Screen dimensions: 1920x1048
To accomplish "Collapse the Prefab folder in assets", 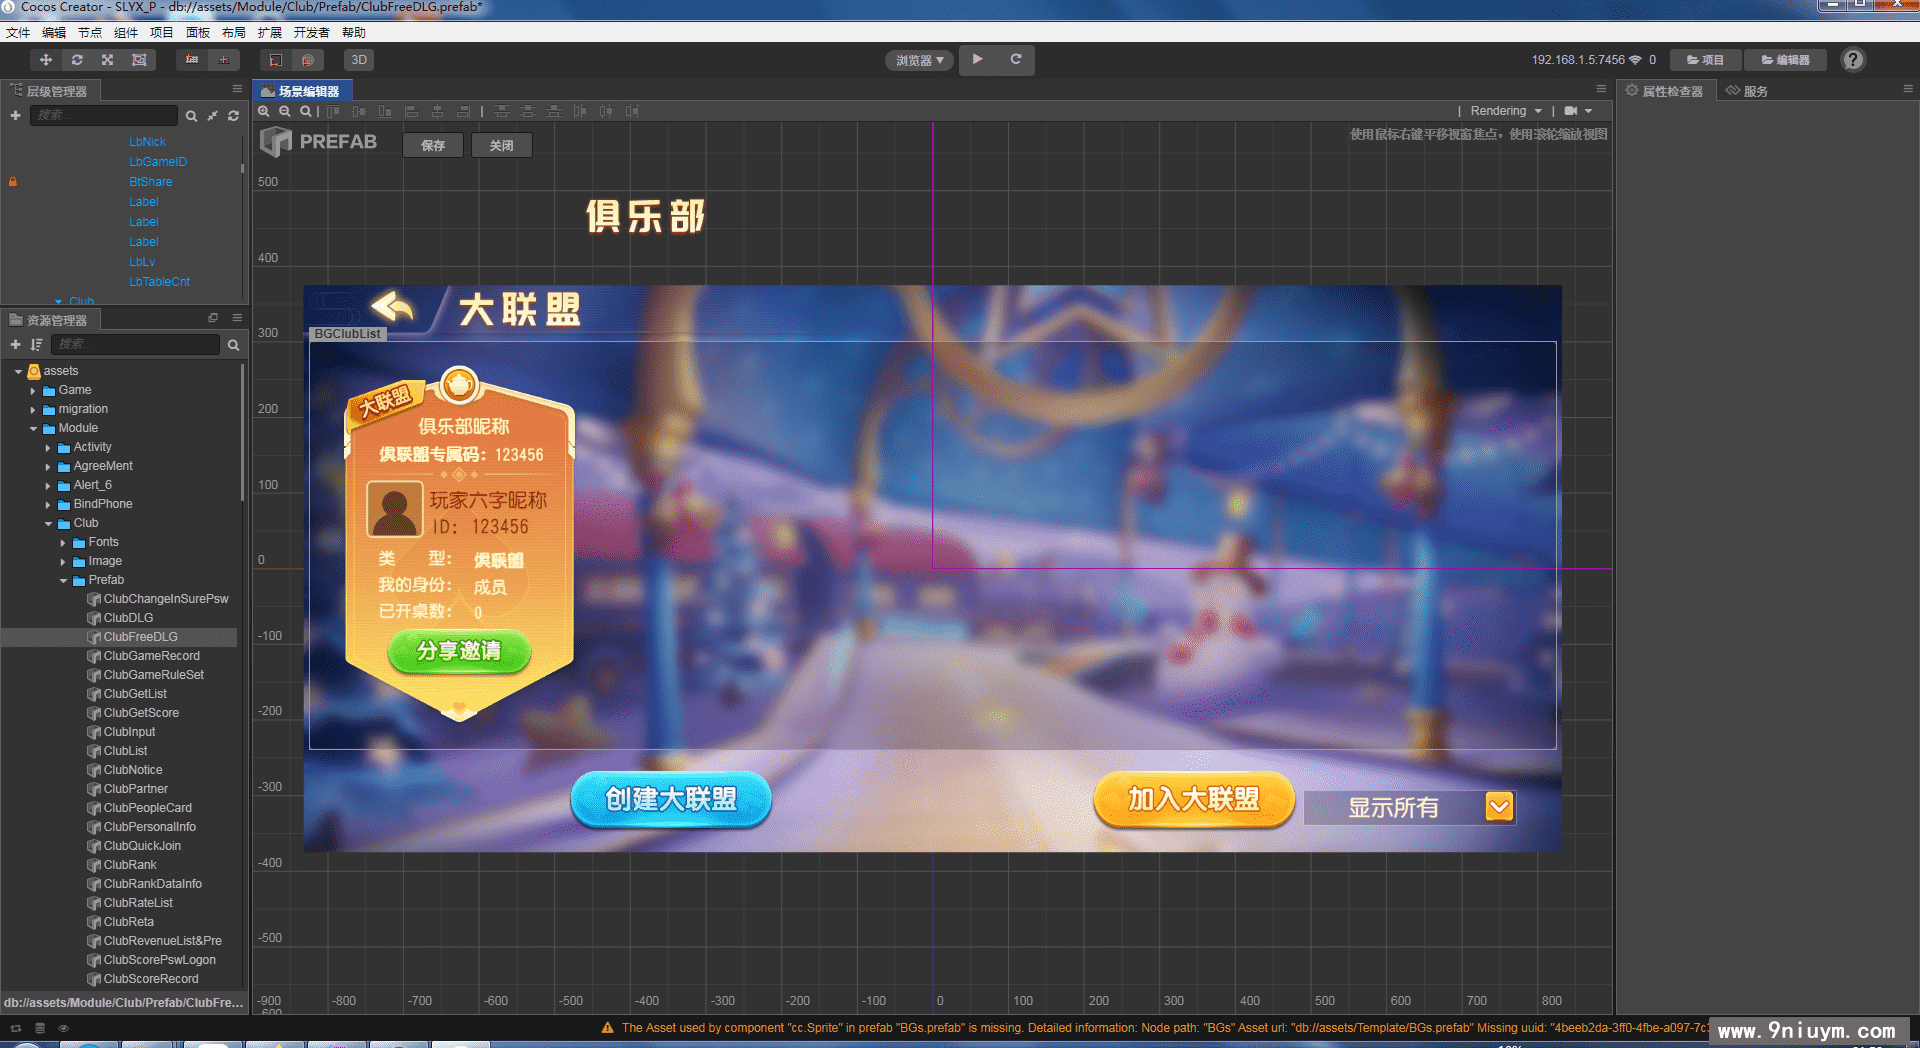I will (x=63, y=580).
